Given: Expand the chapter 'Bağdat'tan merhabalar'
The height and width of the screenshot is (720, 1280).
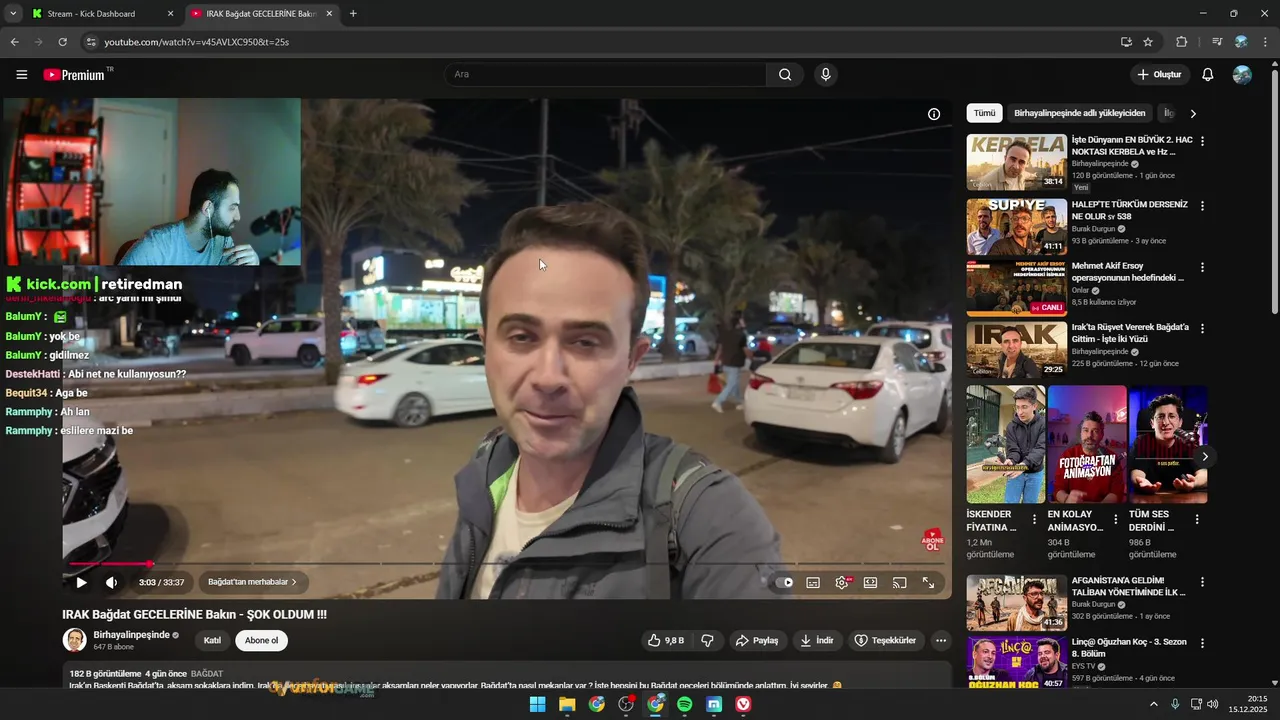Looking at the screenshot, I should [x=253, y=582].
